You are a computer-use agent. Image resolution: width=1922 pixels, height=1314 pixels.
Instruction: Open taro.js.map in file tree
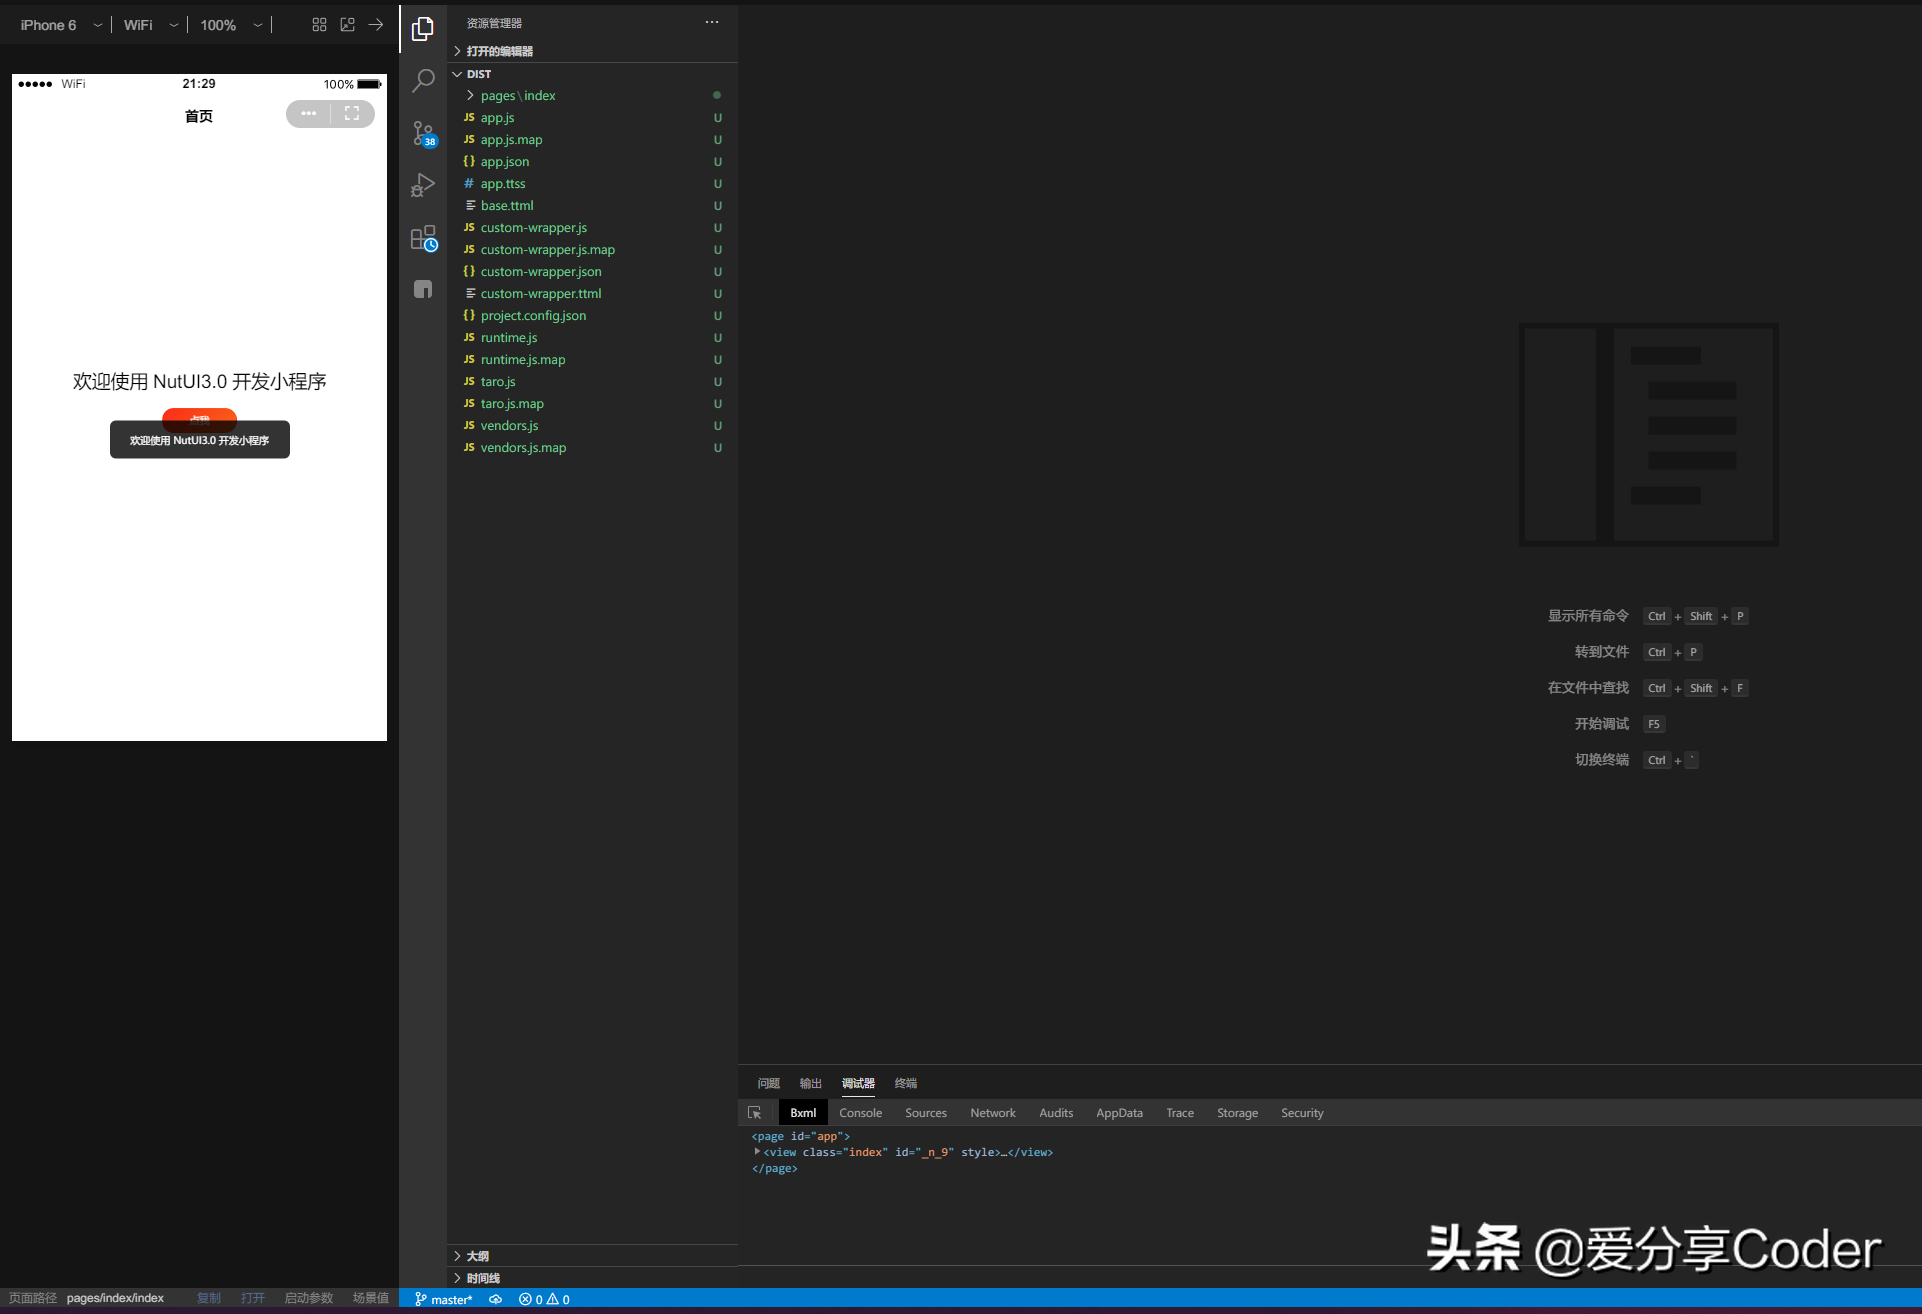click(592, 404)
